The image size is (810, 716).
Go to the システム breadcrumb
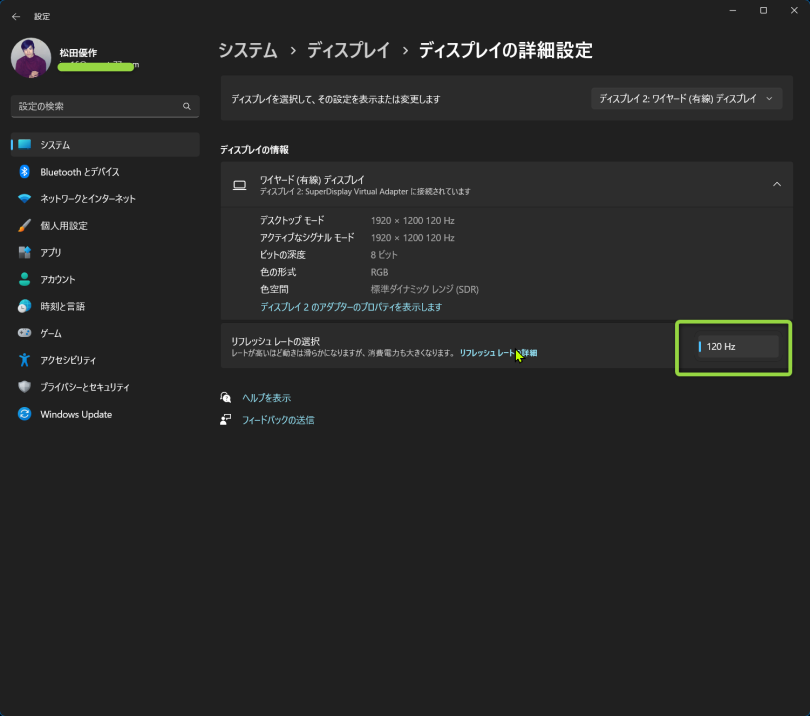pyautogui.click(x=248, y=51)
